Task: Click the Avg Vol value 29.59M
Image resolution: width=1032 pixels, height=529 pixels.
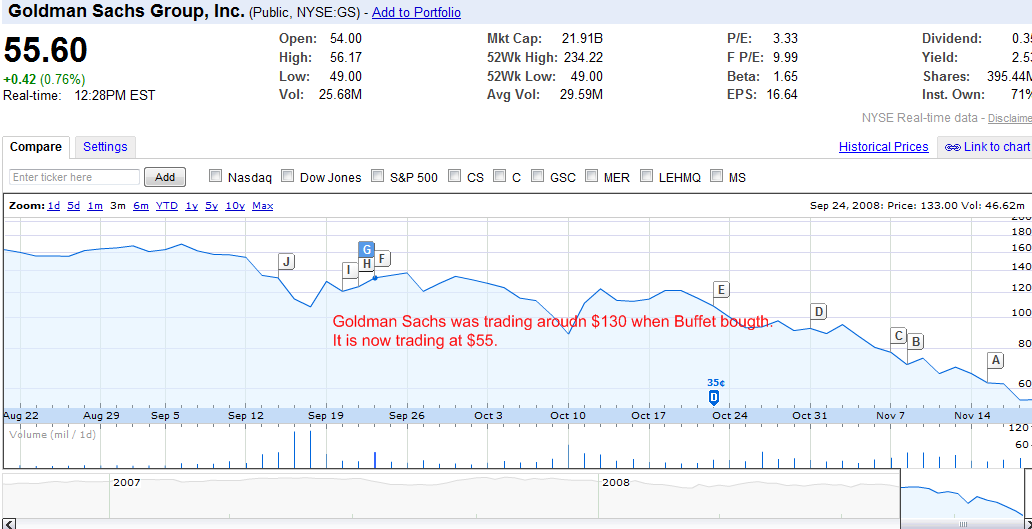Action: point(582,94)
